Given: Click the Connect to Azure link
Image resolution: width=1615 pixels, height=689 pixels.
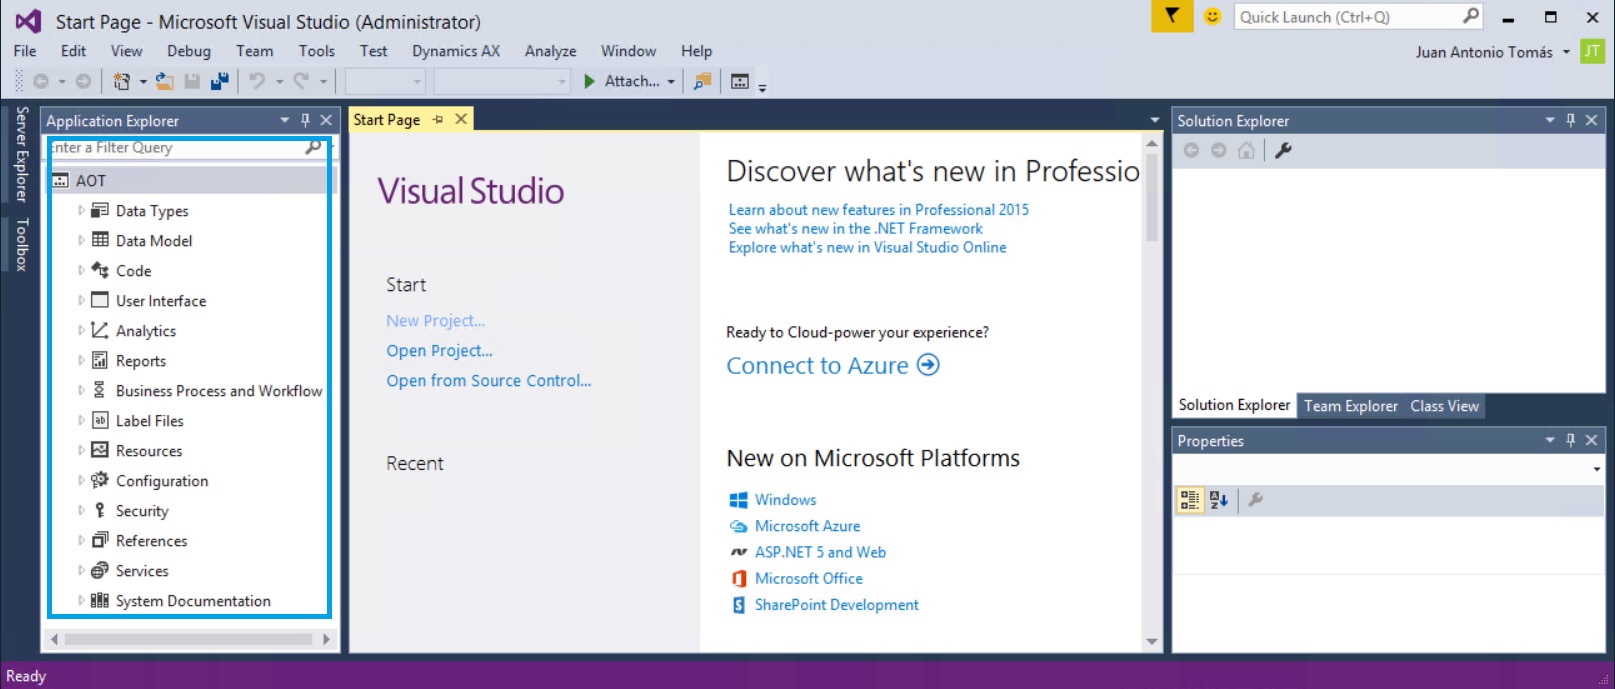Looking at the screenshot, I should (817, 366).
